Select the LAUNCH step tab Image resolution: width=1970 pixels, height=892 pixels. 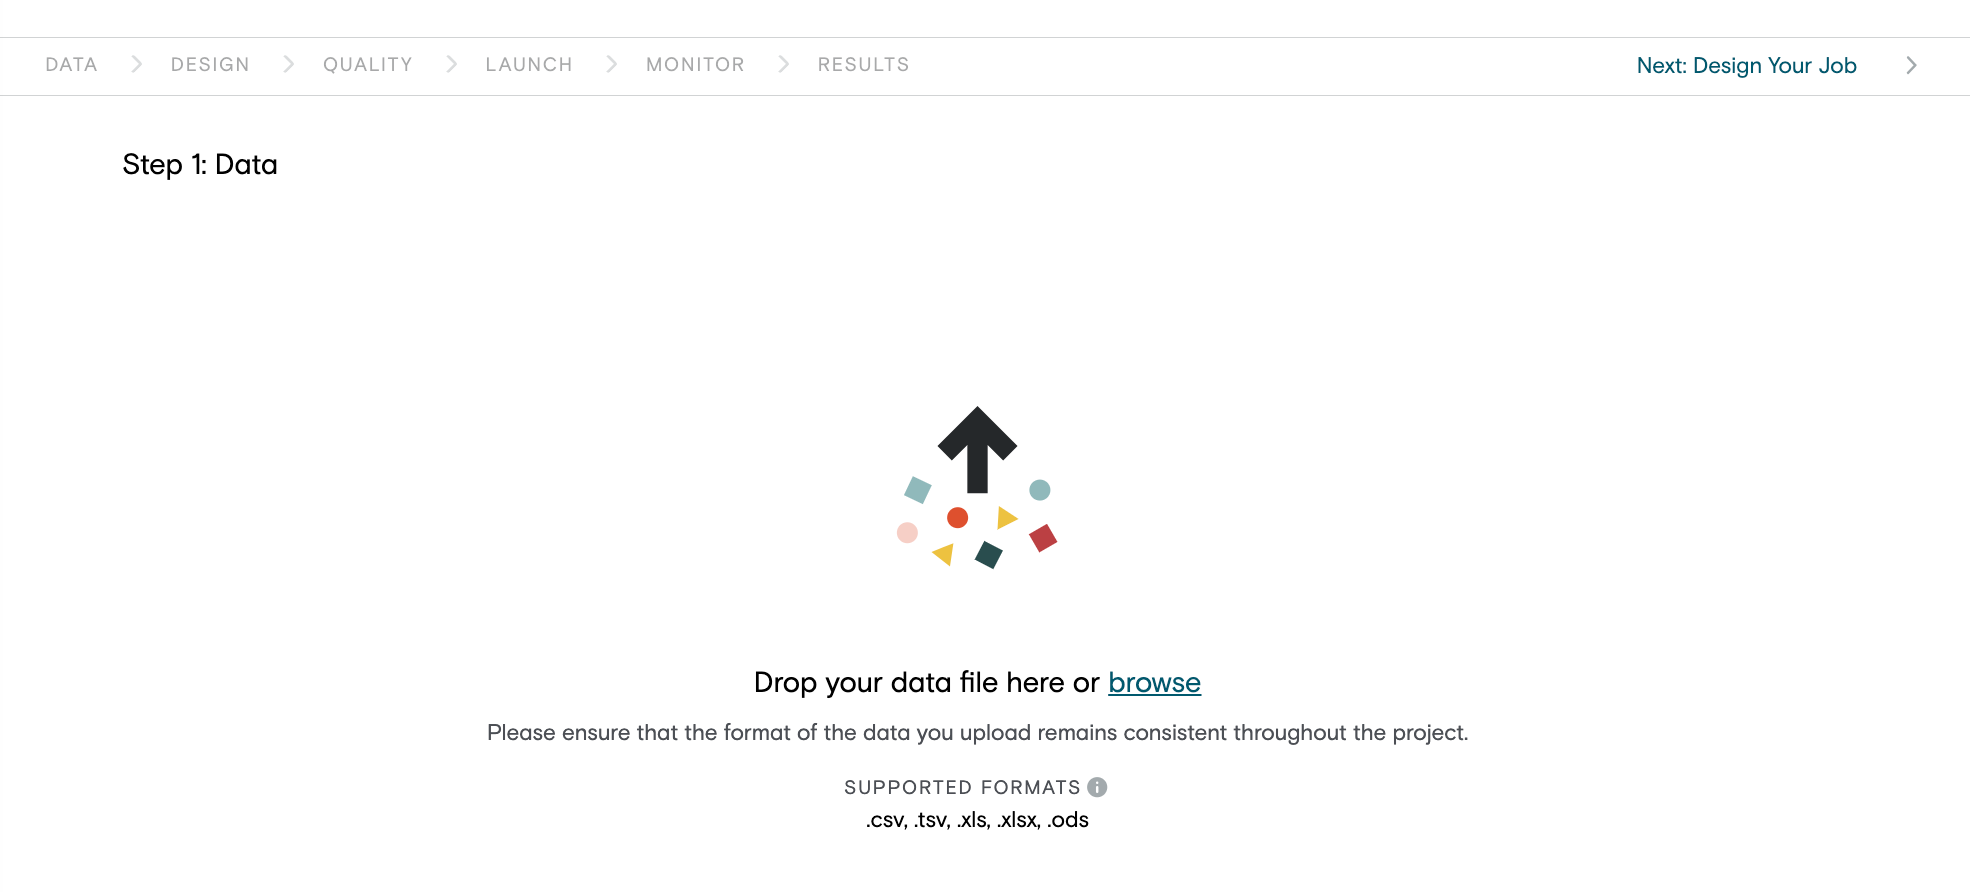tap(529, 64)
